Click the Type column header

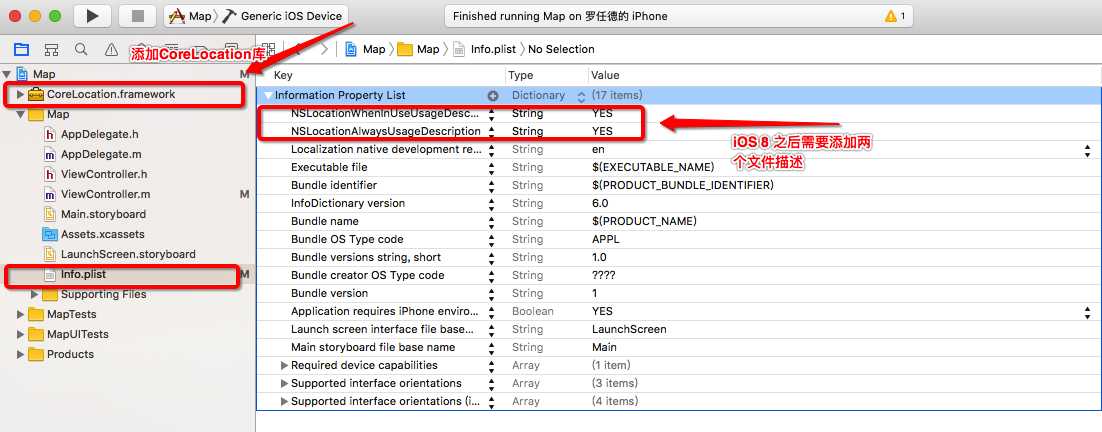521,75
